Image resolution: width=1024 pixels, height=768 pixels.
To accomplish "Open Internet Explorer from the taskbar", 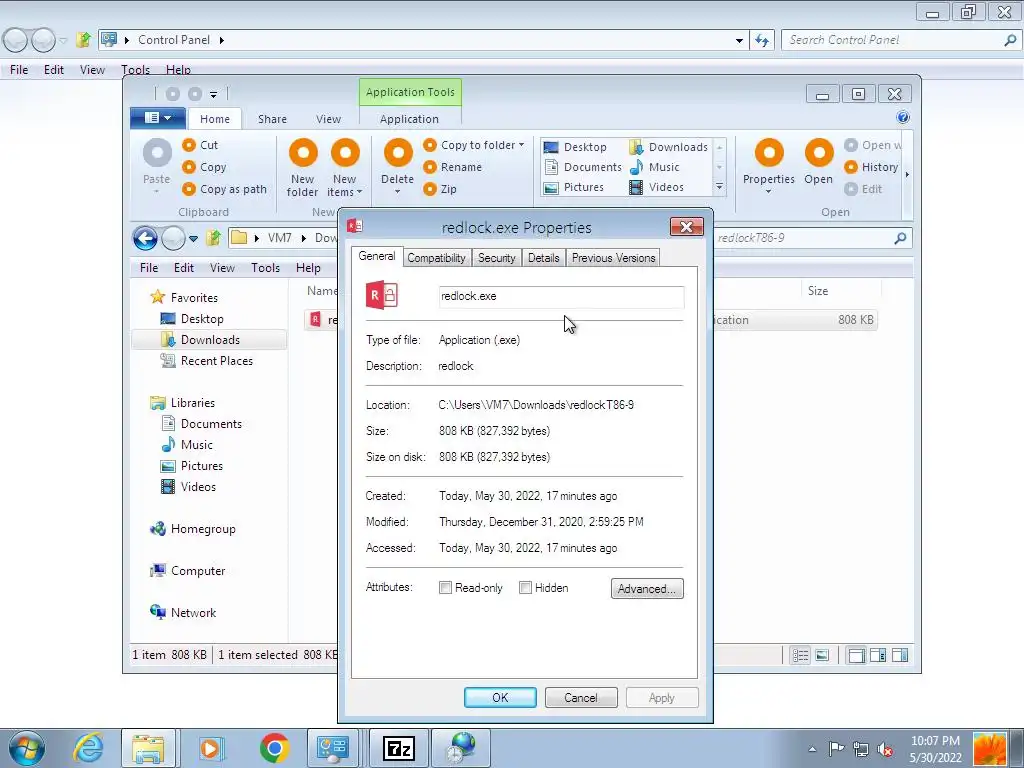I will [x=89, y=748].
